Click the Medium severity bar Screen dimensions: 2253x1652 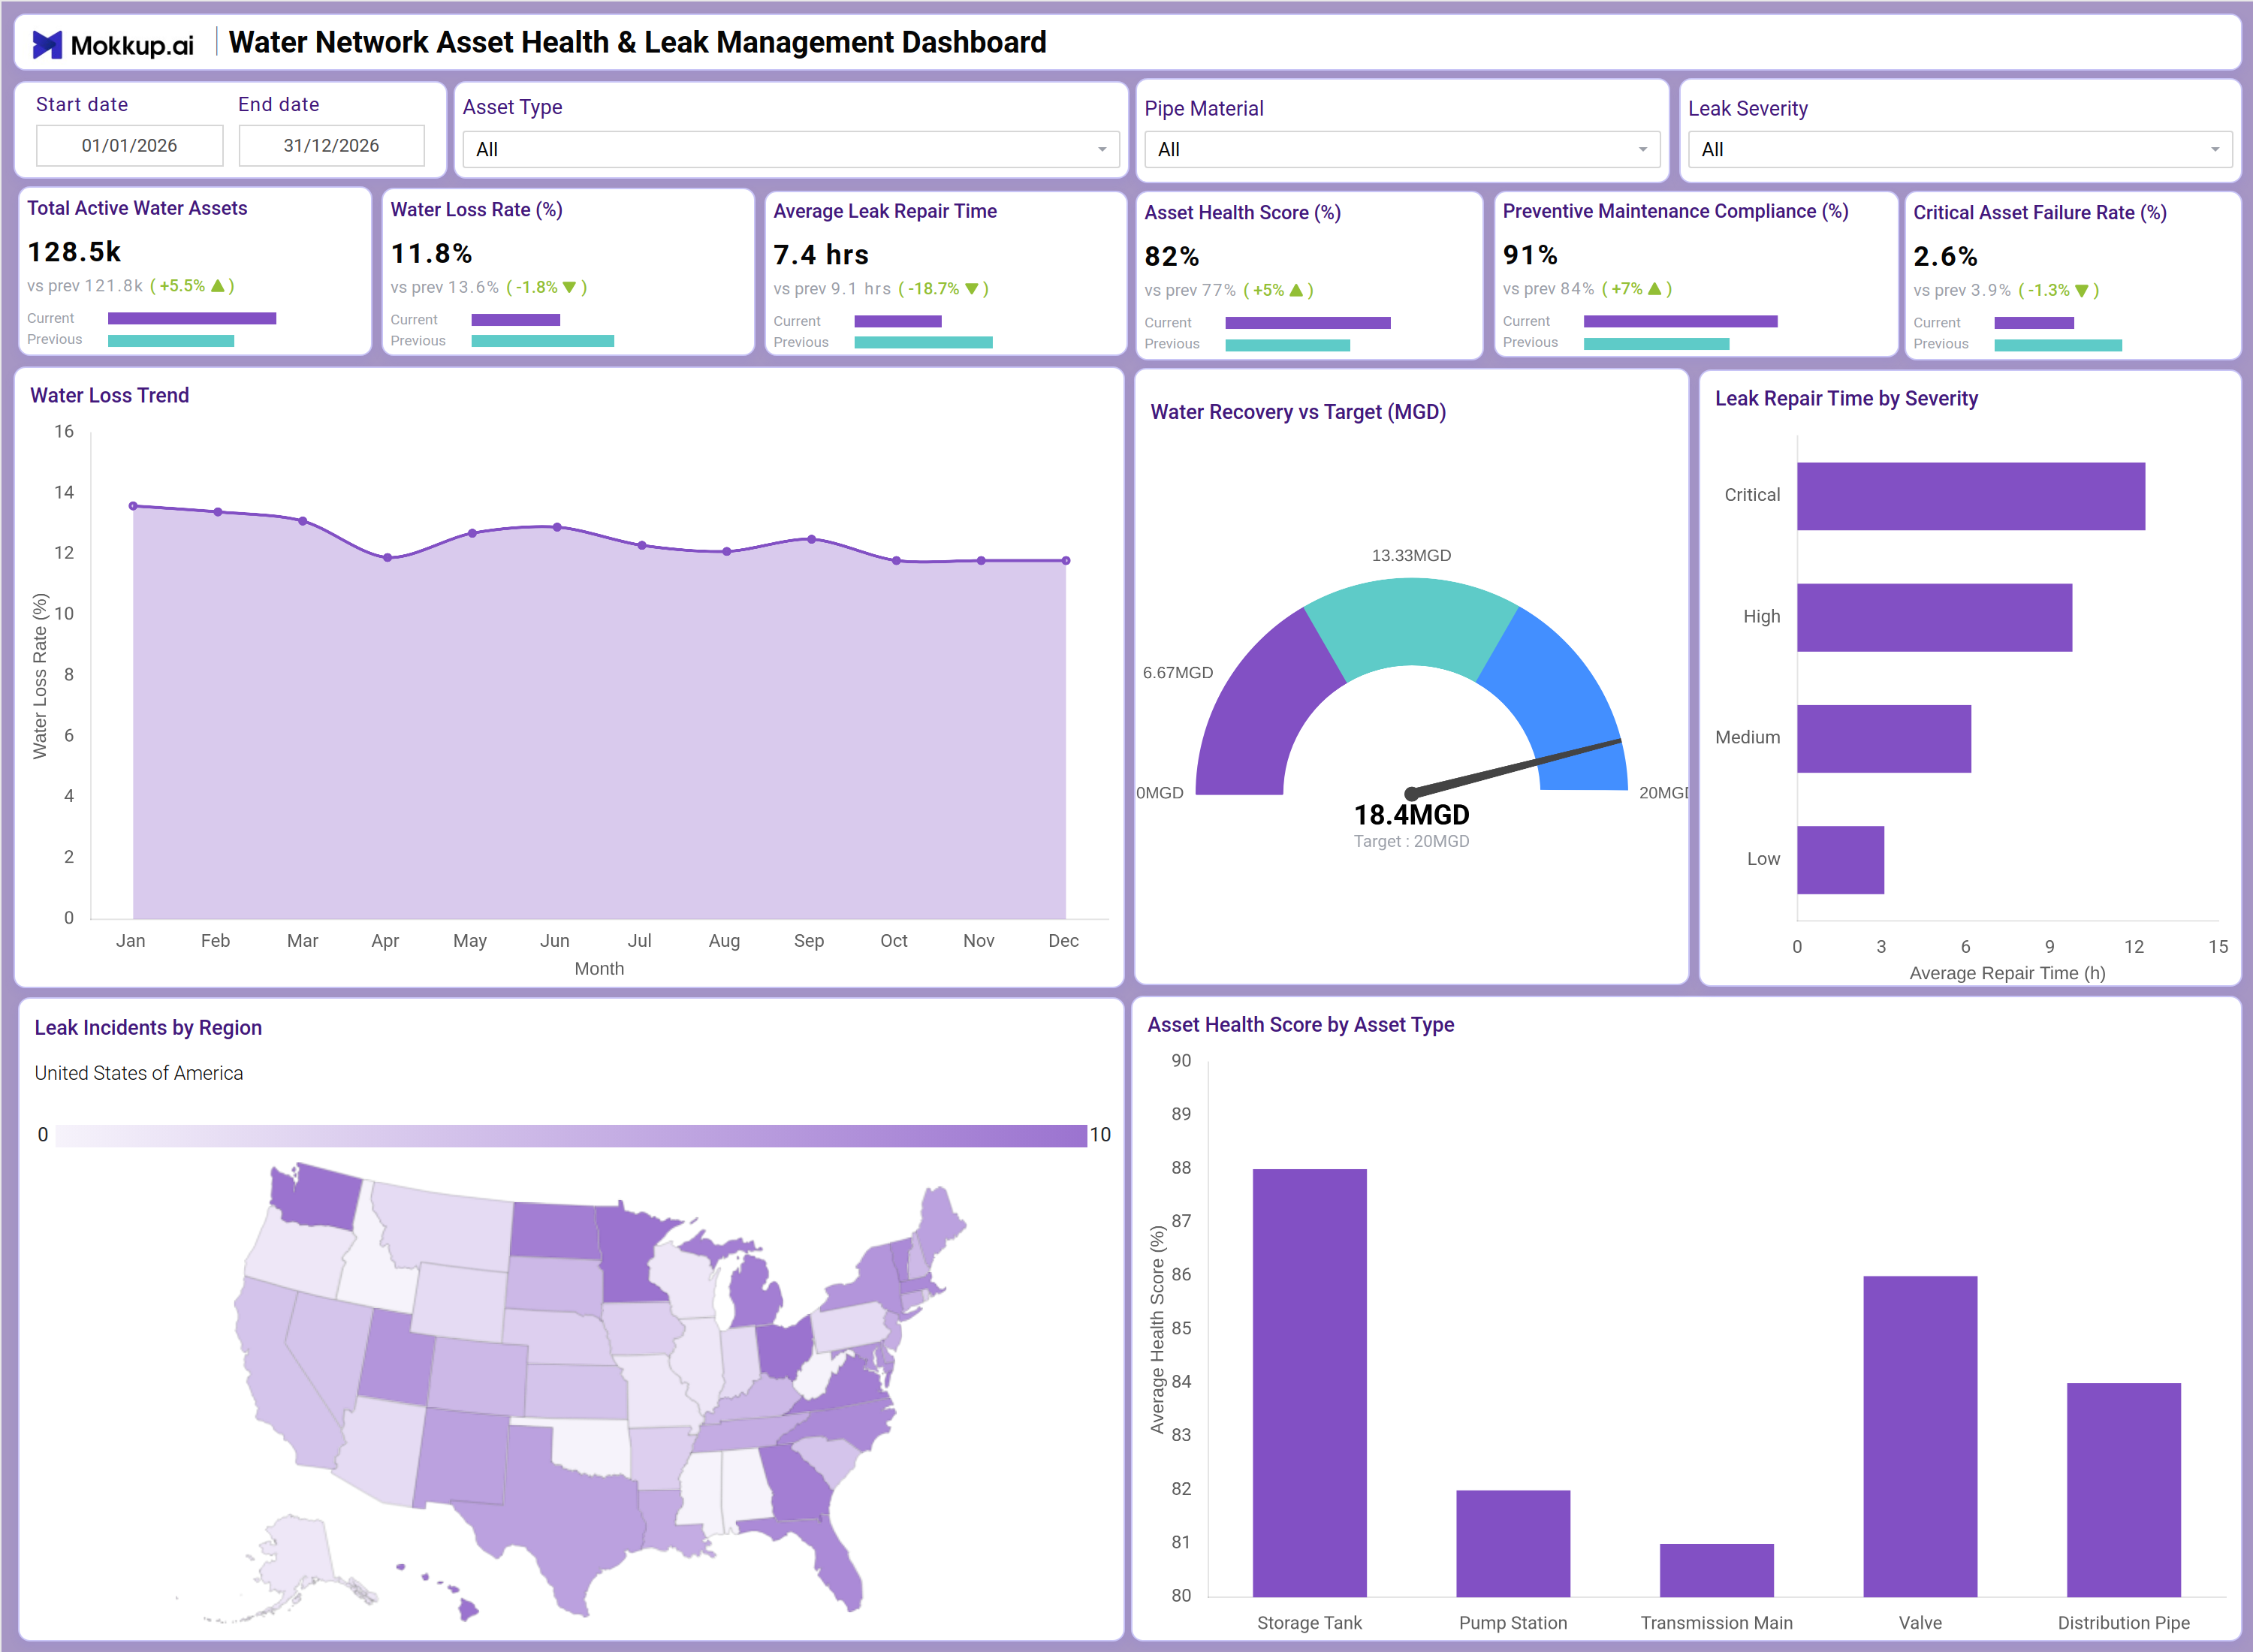(x=1884, y=739)
